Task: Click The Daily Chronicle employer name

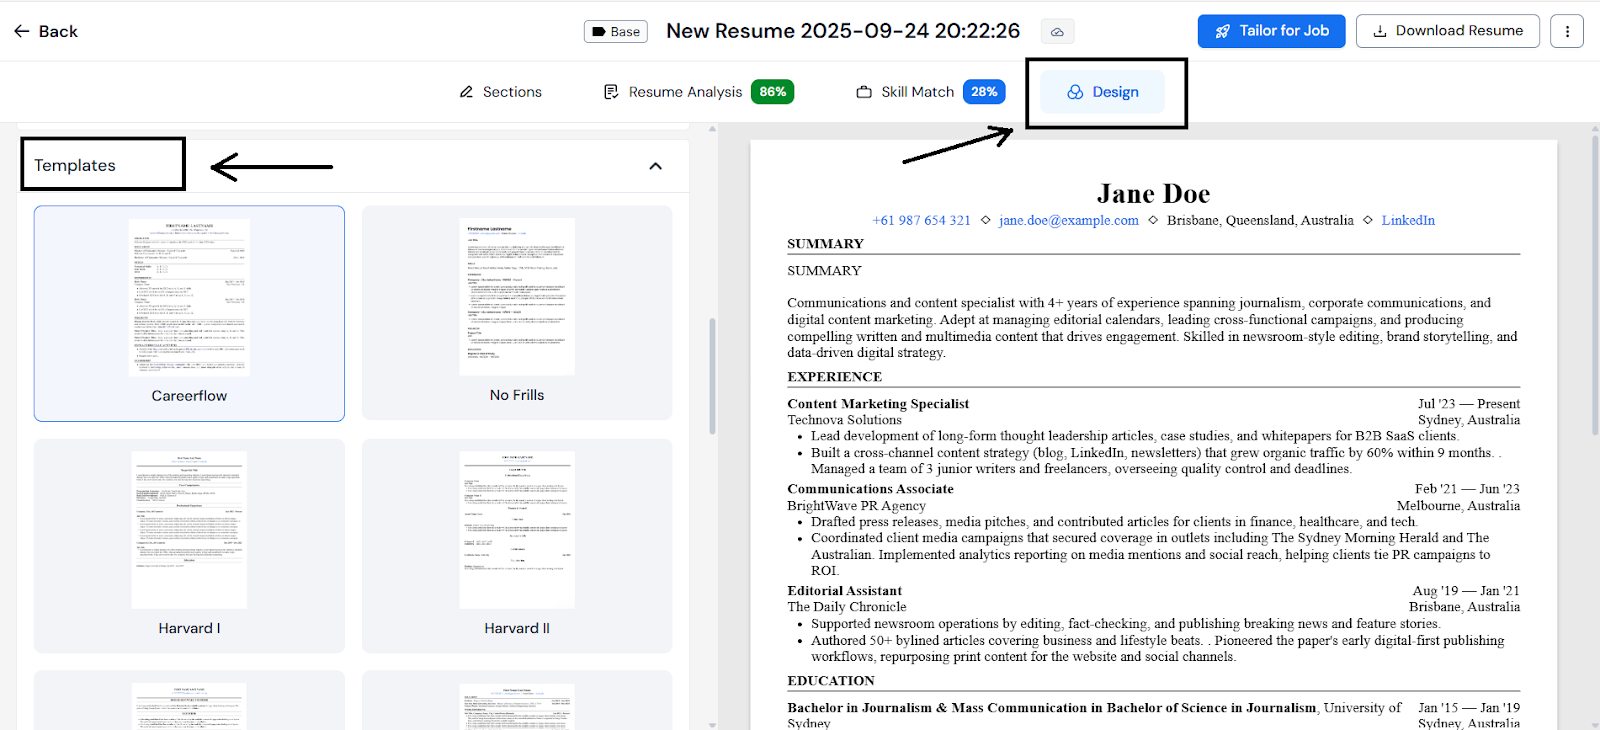Action: coord(847,607)
